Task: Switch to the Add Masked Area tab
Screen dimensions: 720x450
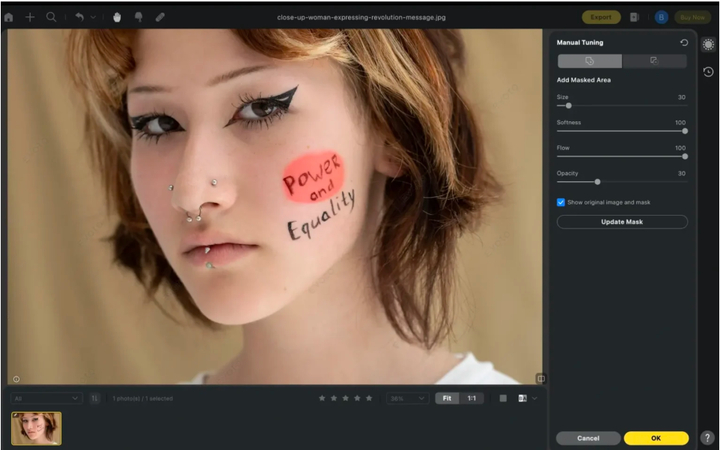Action: click(x=590, y=61)
